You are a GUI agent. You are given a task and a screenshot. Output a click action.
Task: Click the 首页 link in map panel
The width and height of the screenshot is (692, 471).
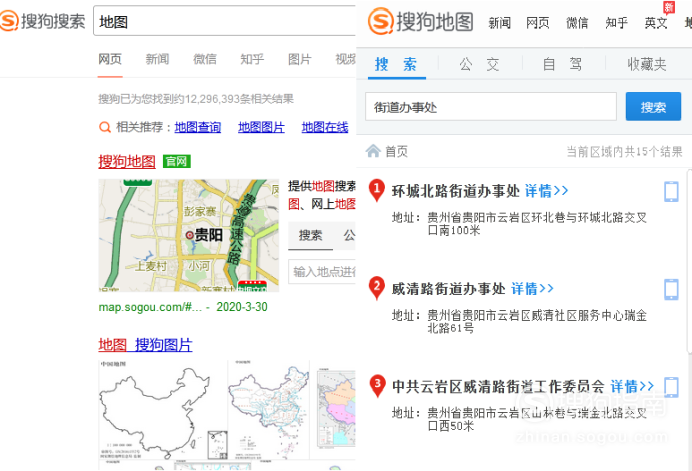click(396, 151)
